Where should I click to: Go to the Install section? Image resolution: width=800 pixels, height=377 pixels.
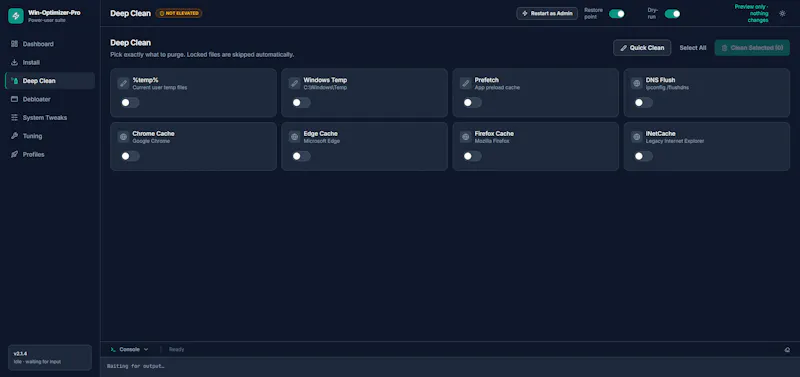tap(50, 62)
